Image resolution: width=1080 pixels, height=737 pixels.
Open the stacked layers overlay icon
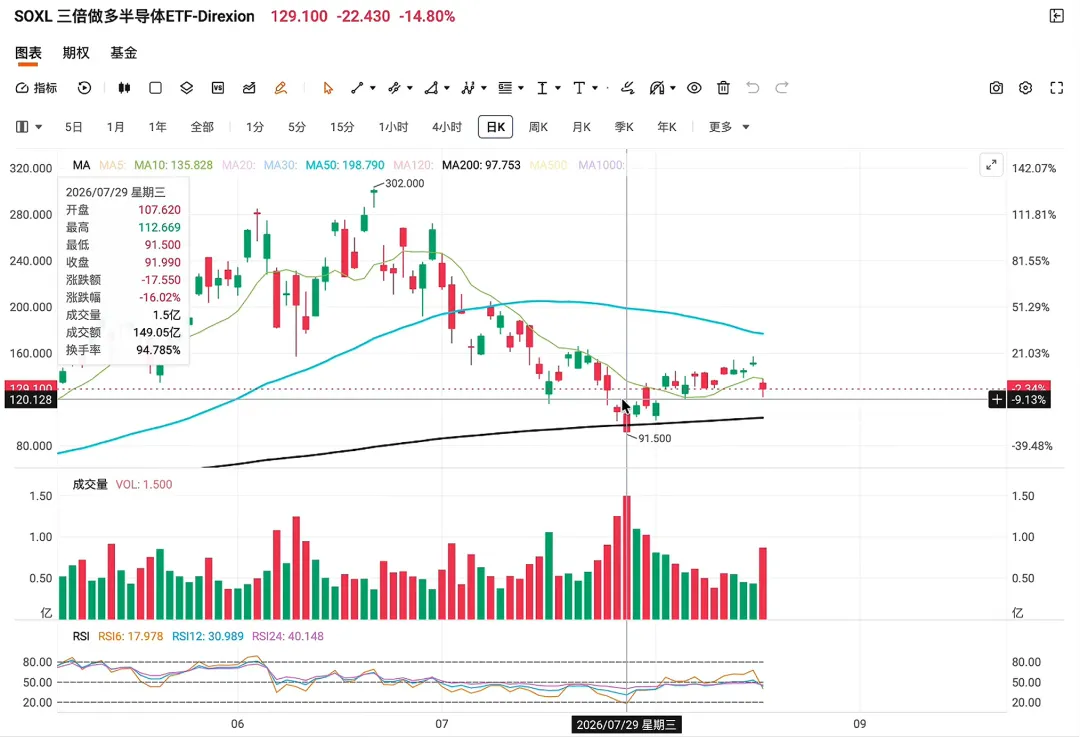click(x=187, y=87)
